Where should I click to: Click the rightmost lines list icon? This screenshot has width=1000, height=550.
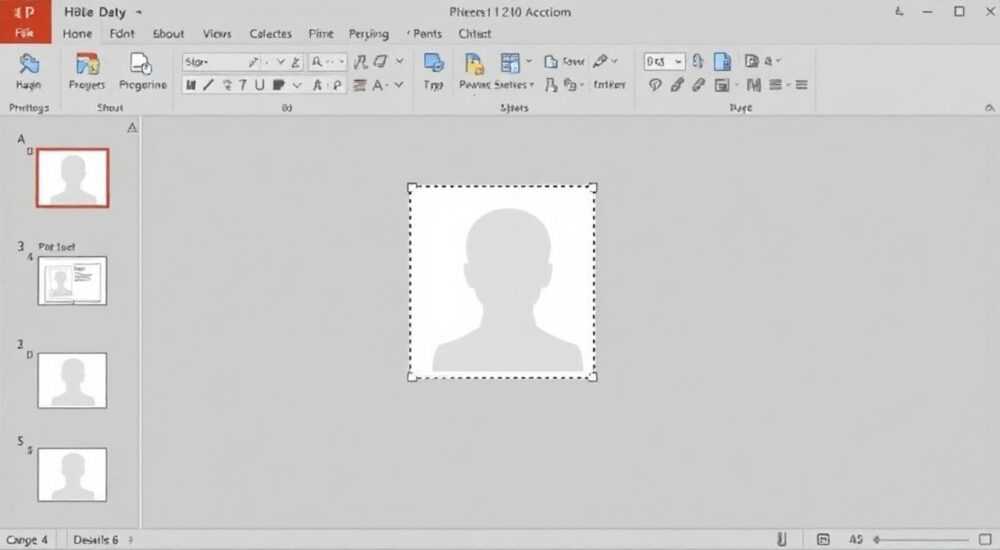802,85
